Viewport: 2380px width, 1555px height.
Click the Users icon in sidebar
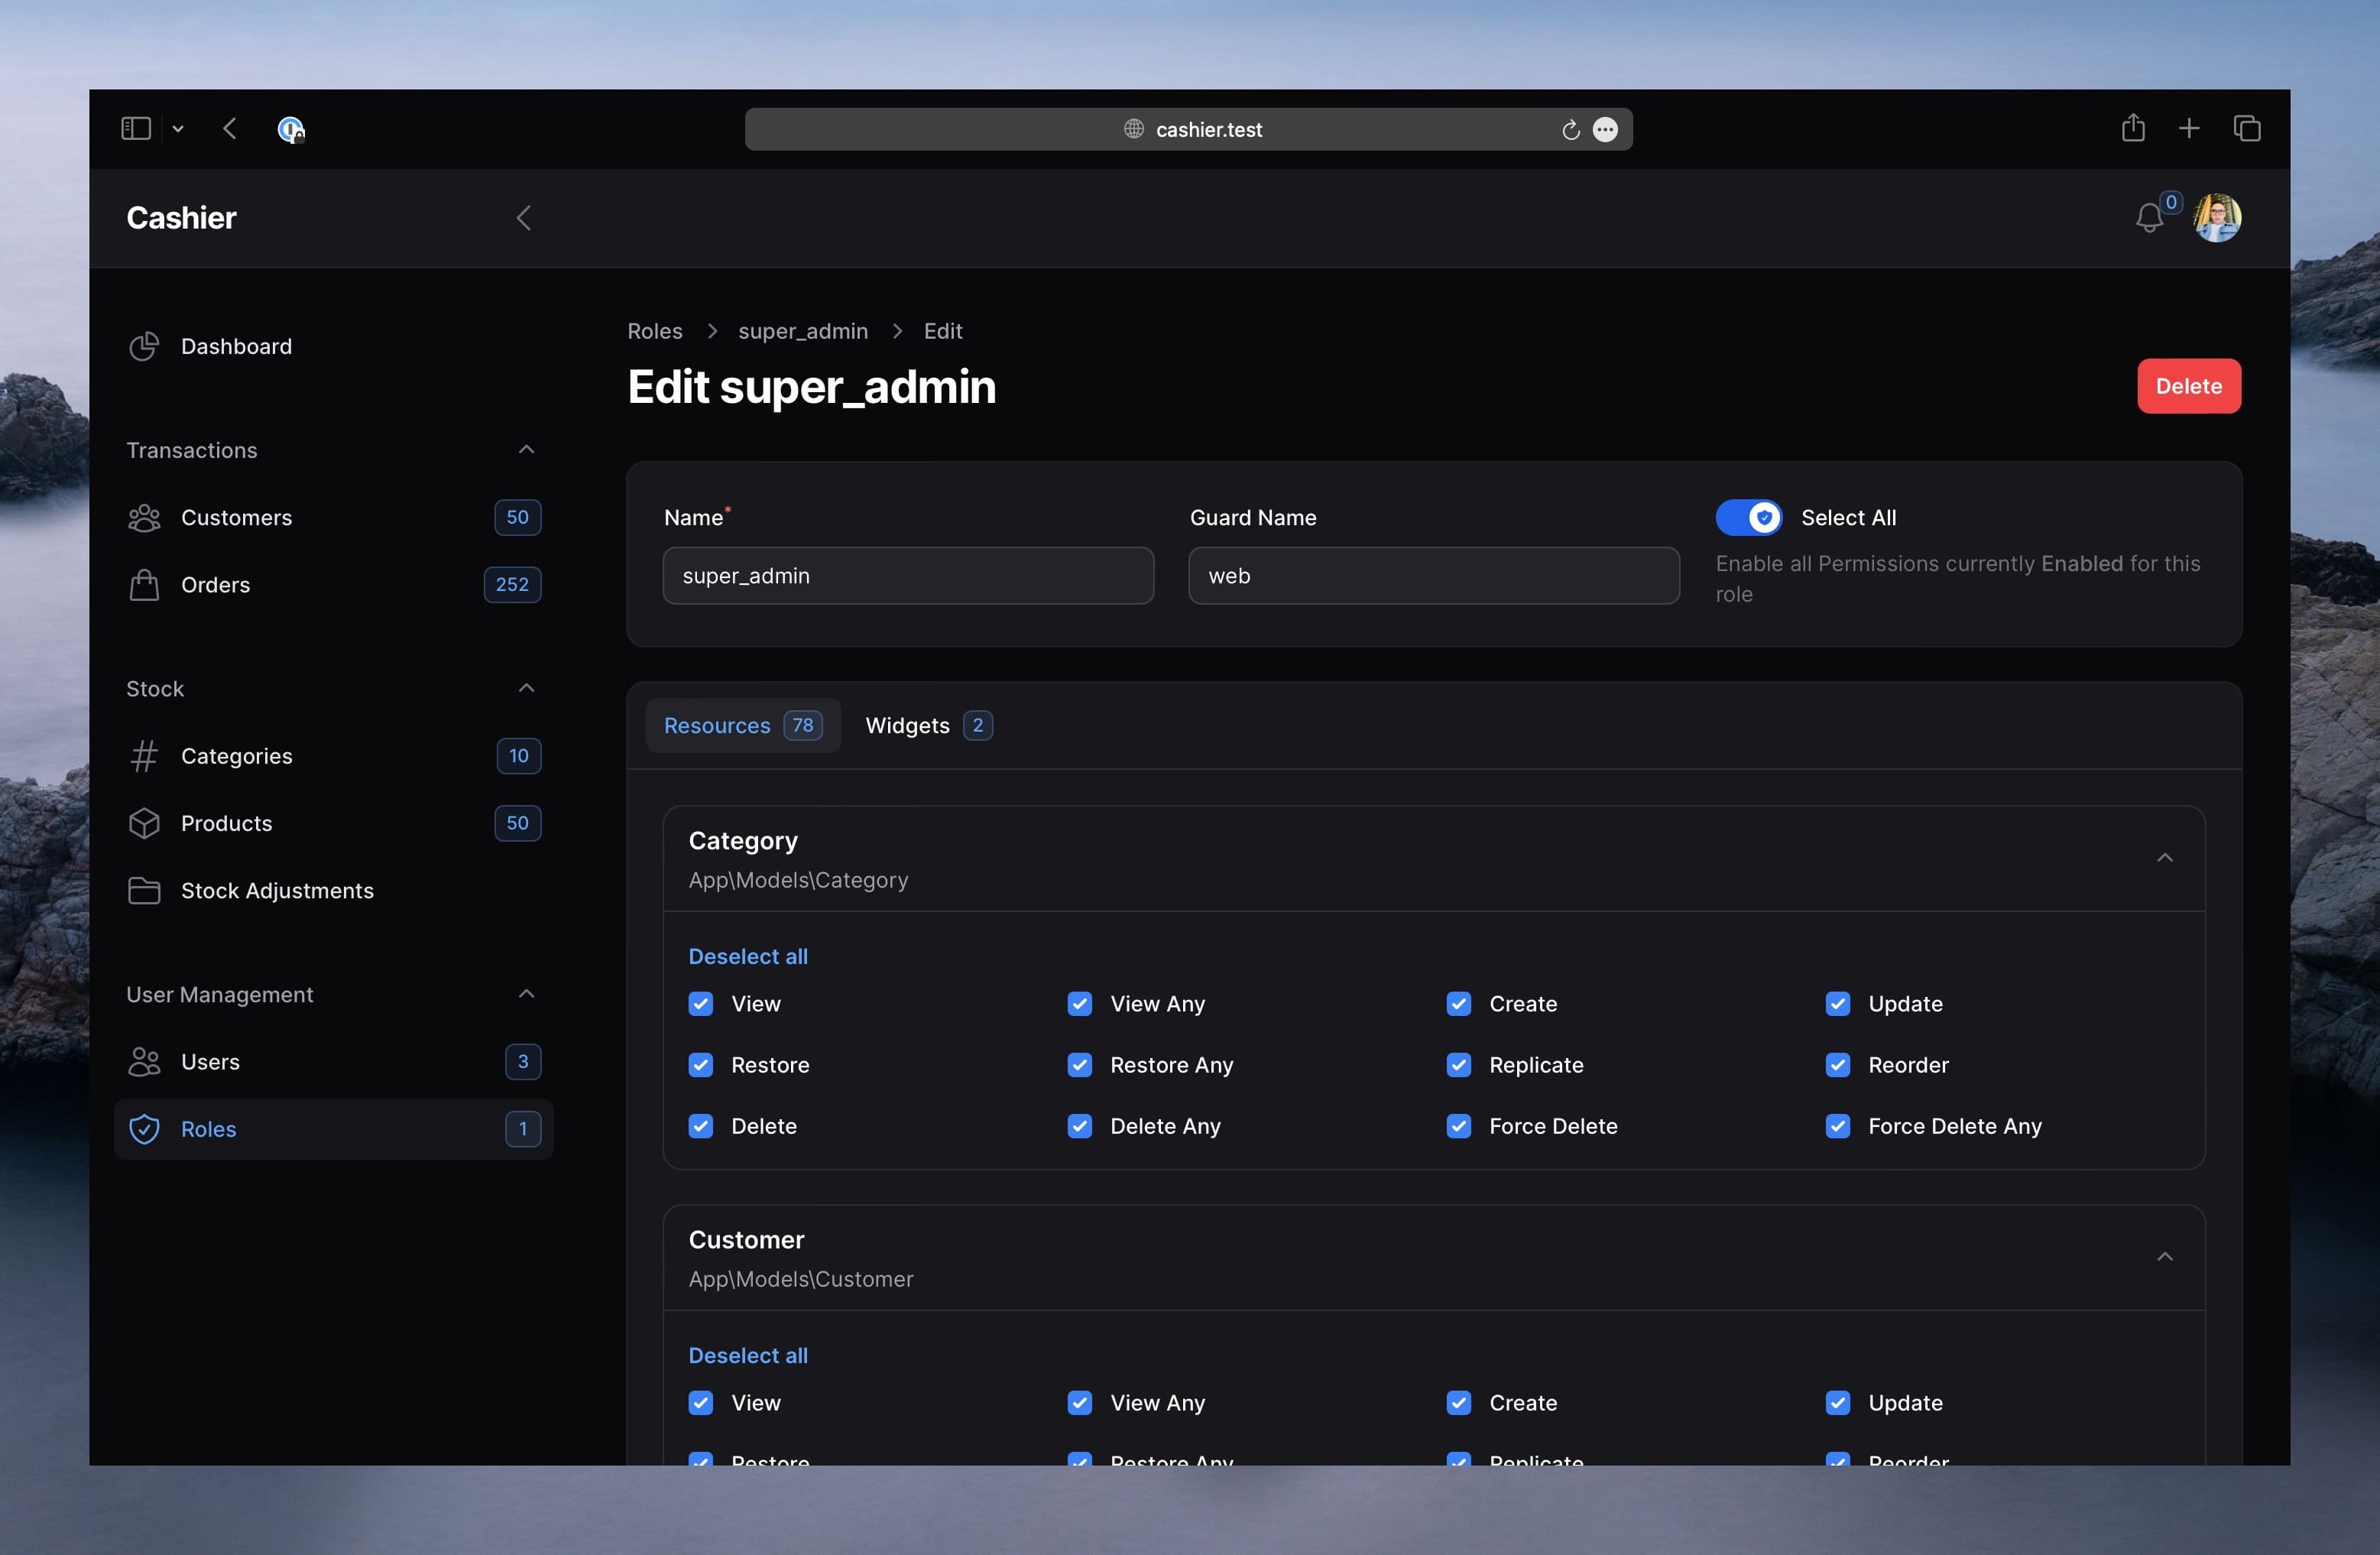pyautogui.click(x=144, y=1062)
